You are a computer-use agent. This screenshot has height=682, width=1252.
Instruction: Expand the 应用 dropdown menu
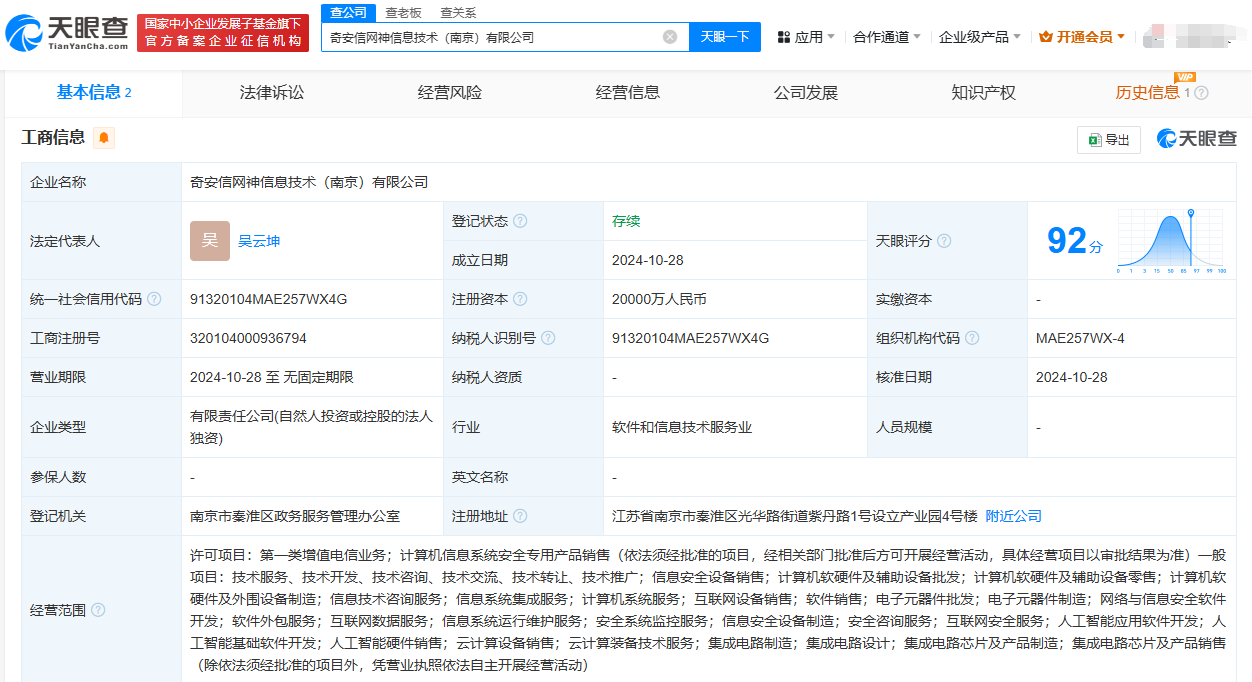pos(807,37)
